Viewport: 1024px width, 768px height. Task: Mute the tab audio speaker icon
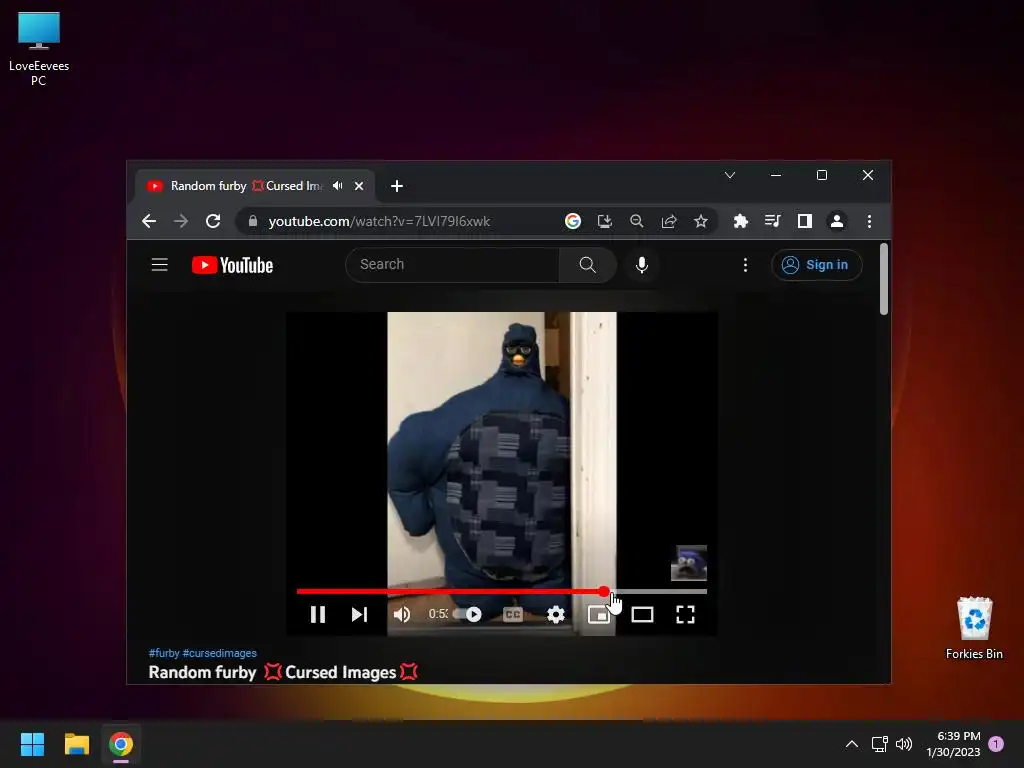tap(338, 186)
